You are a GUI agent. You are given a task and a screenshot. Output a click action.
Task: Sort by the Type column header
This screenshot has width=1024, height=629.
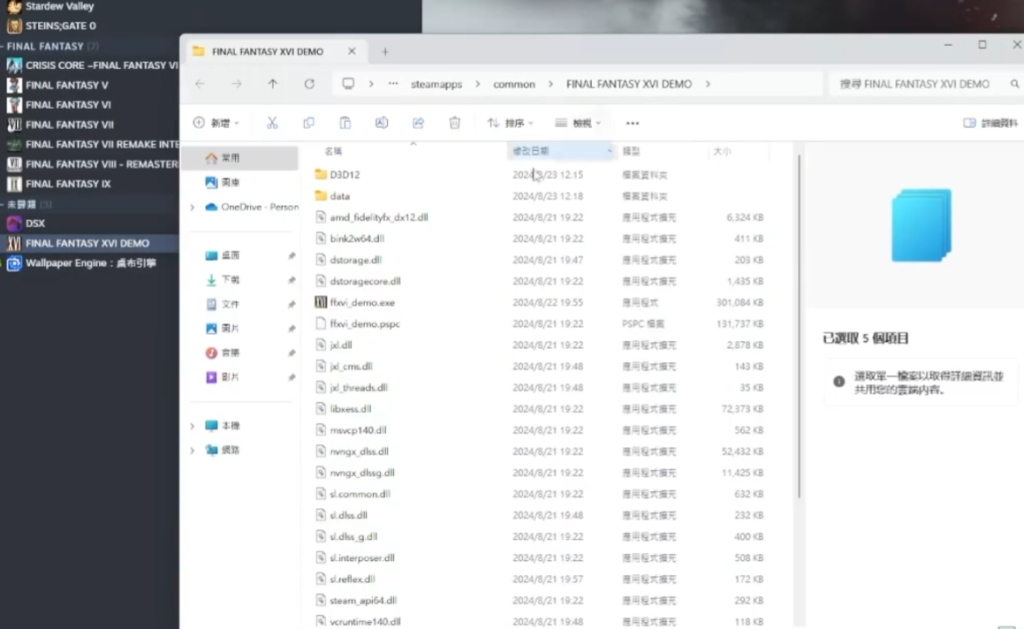(x=631, y=151)
